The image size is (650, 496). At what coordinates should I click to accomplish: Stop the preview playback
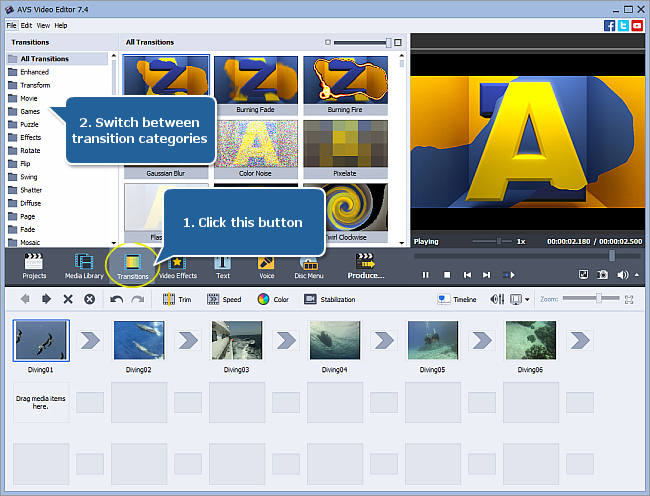click(447, 275)
